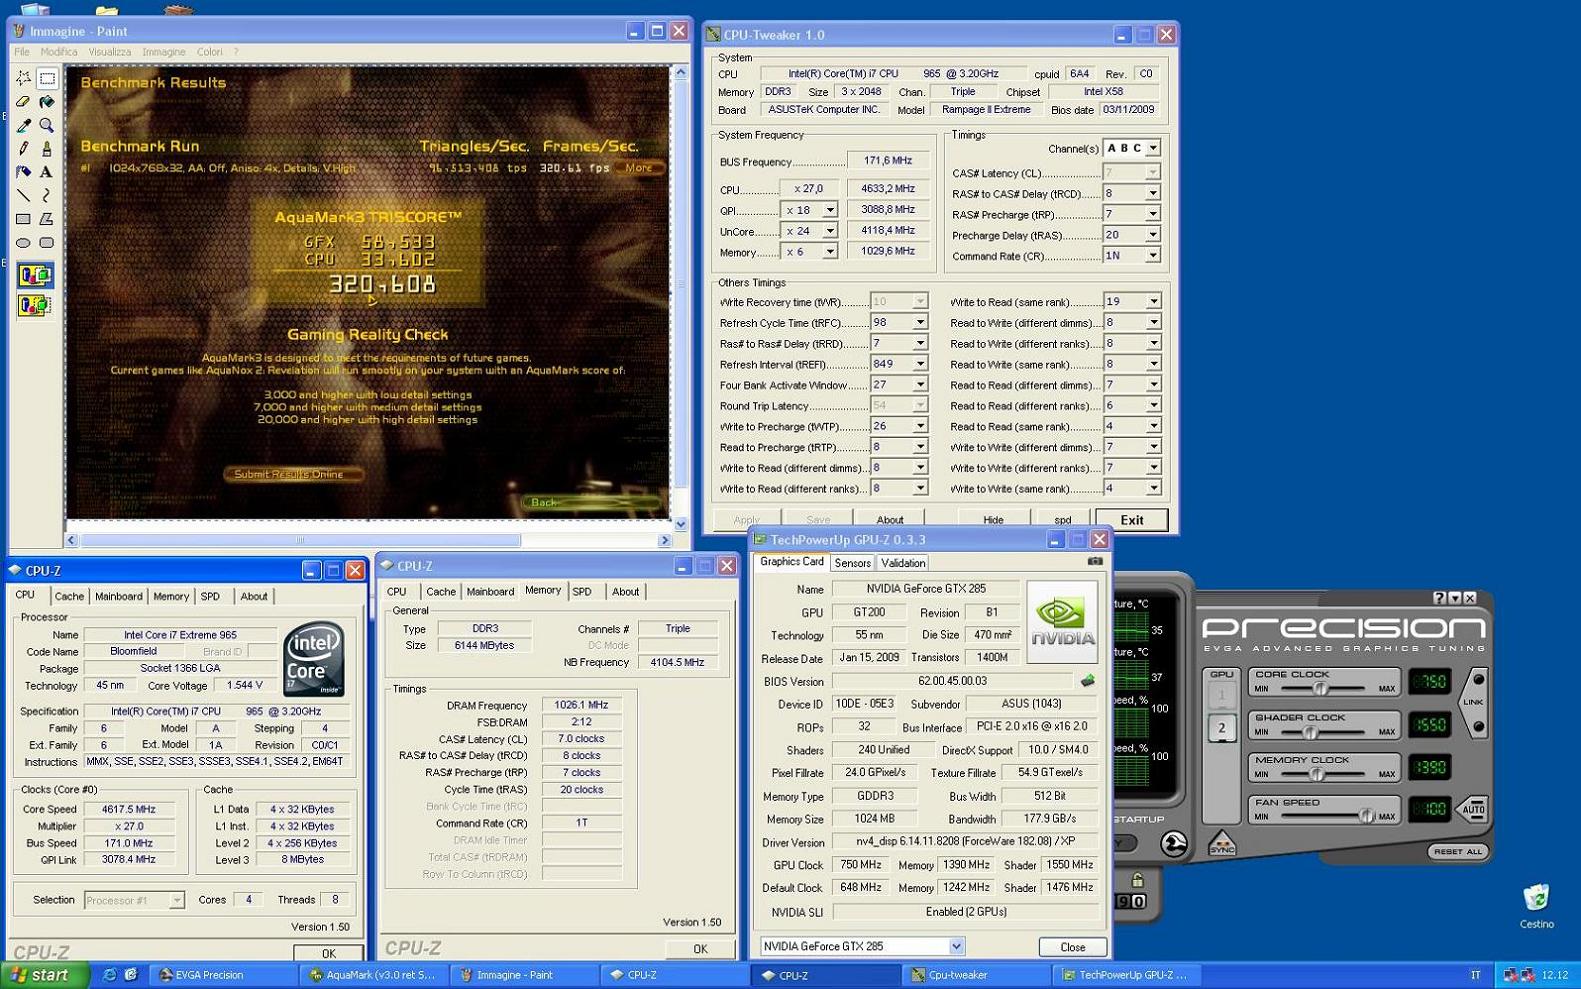Viewport: 1581px width, 989px height.
Task: Select transparent selection mode option in Paint
Action: 35,305
